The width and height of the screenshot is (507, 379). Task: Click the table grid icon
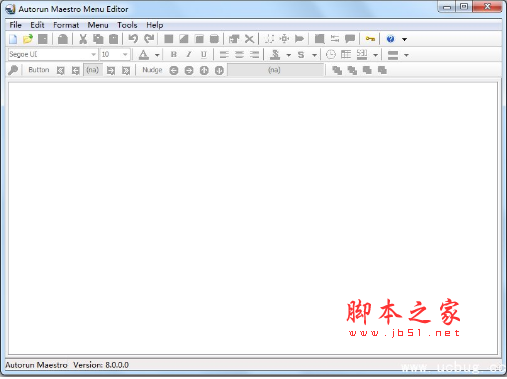(346, 54)
